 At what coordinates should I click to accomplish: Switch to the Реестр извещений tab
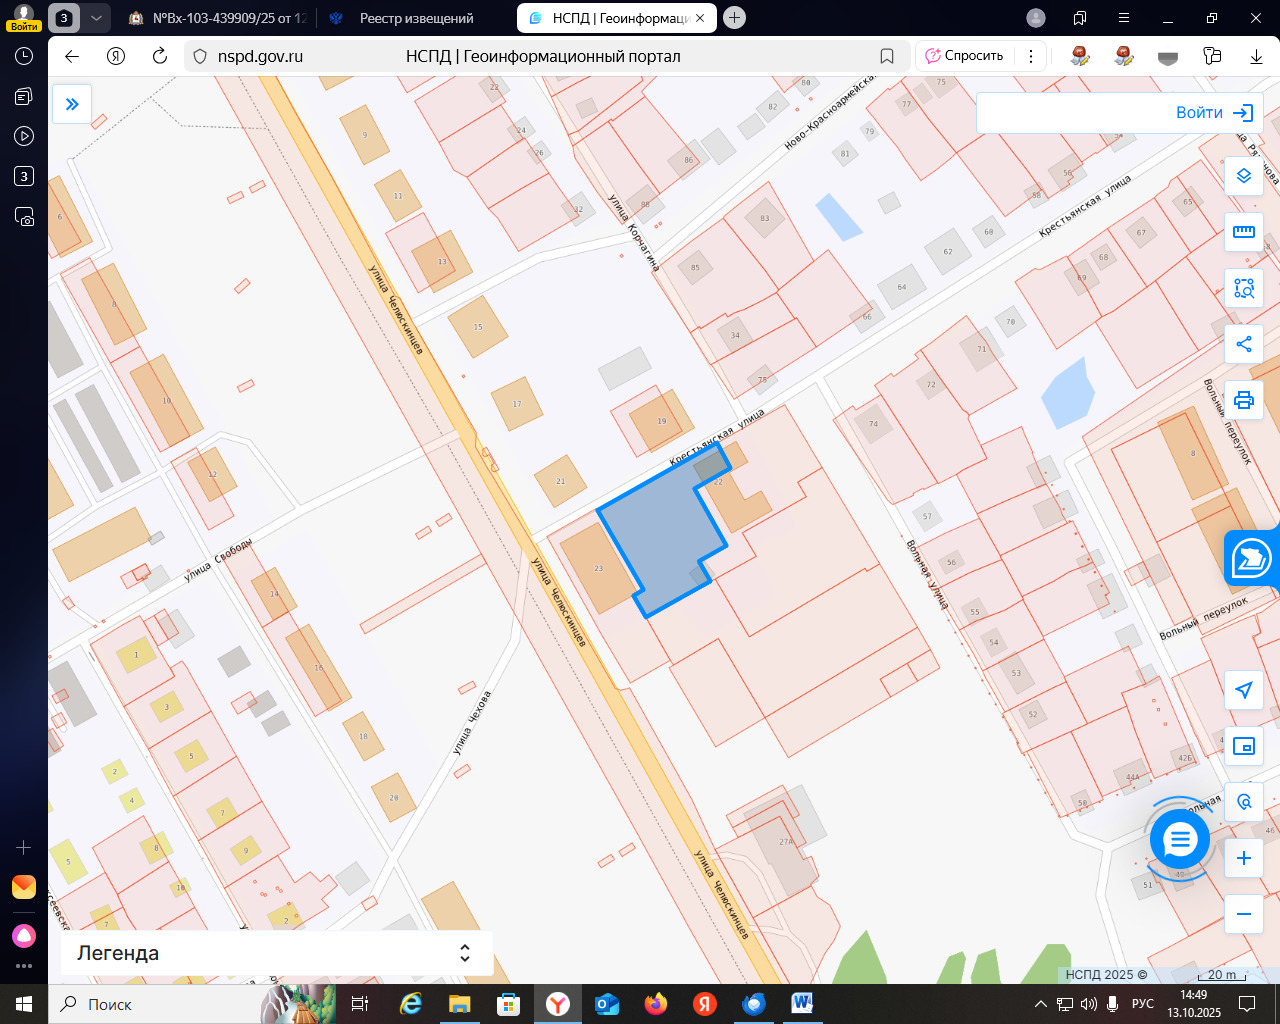414,18
